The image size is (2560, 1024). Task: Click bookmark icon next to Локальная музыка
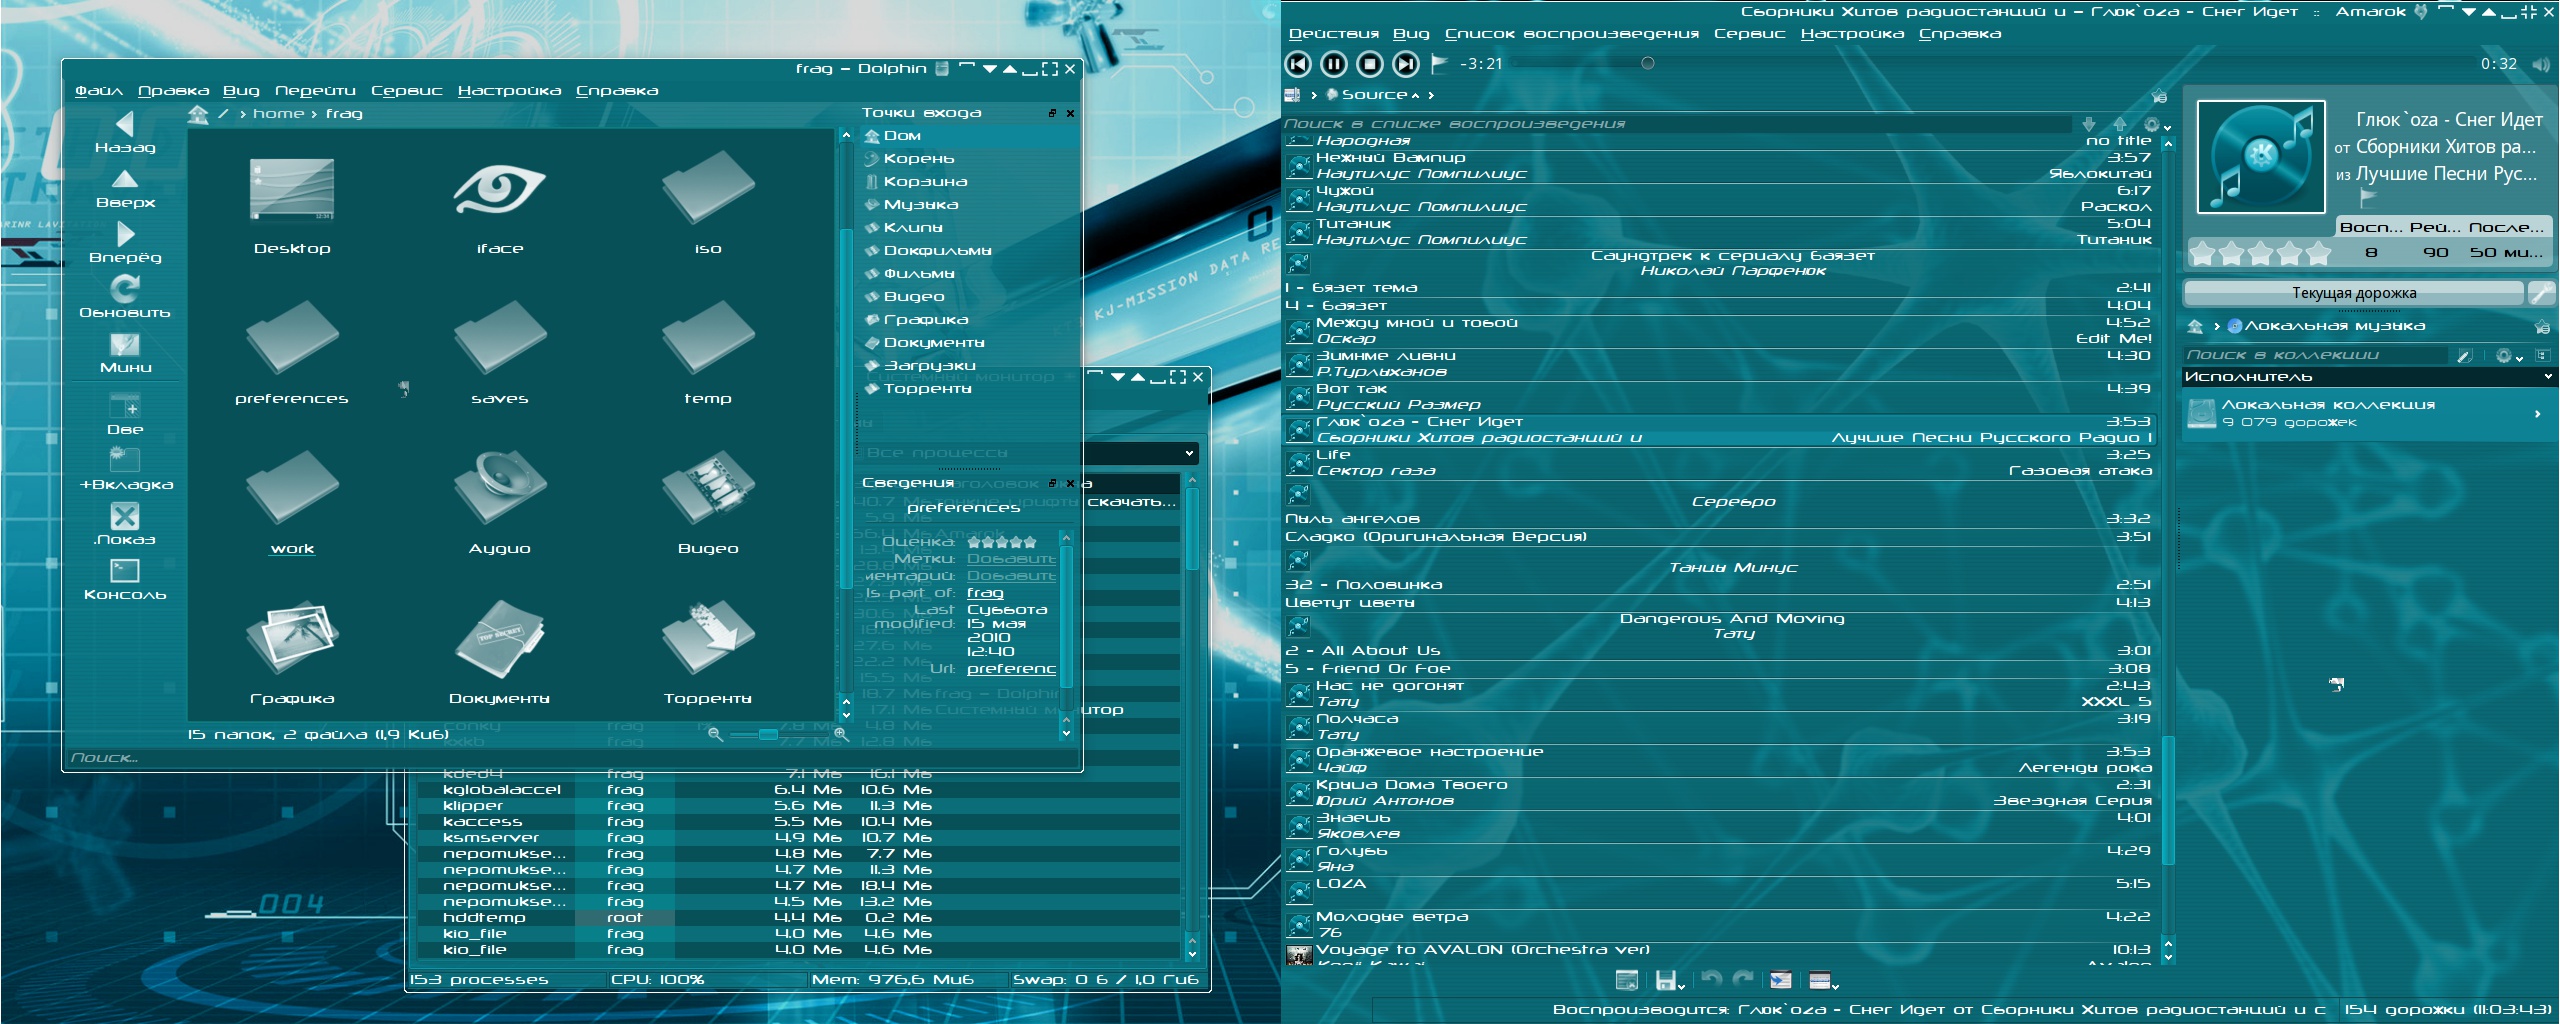2542,326
